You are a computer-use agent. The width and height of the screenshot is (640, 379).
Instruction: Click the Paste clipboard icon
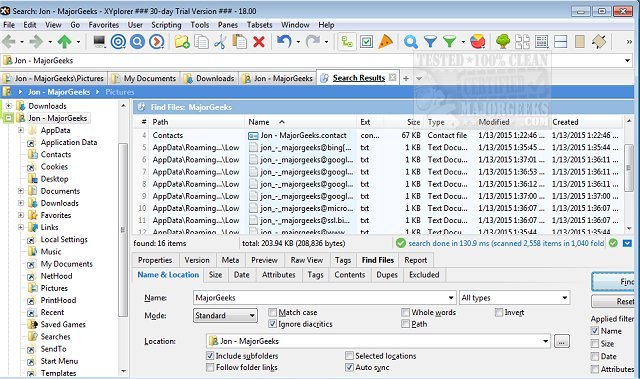(240, 42)
